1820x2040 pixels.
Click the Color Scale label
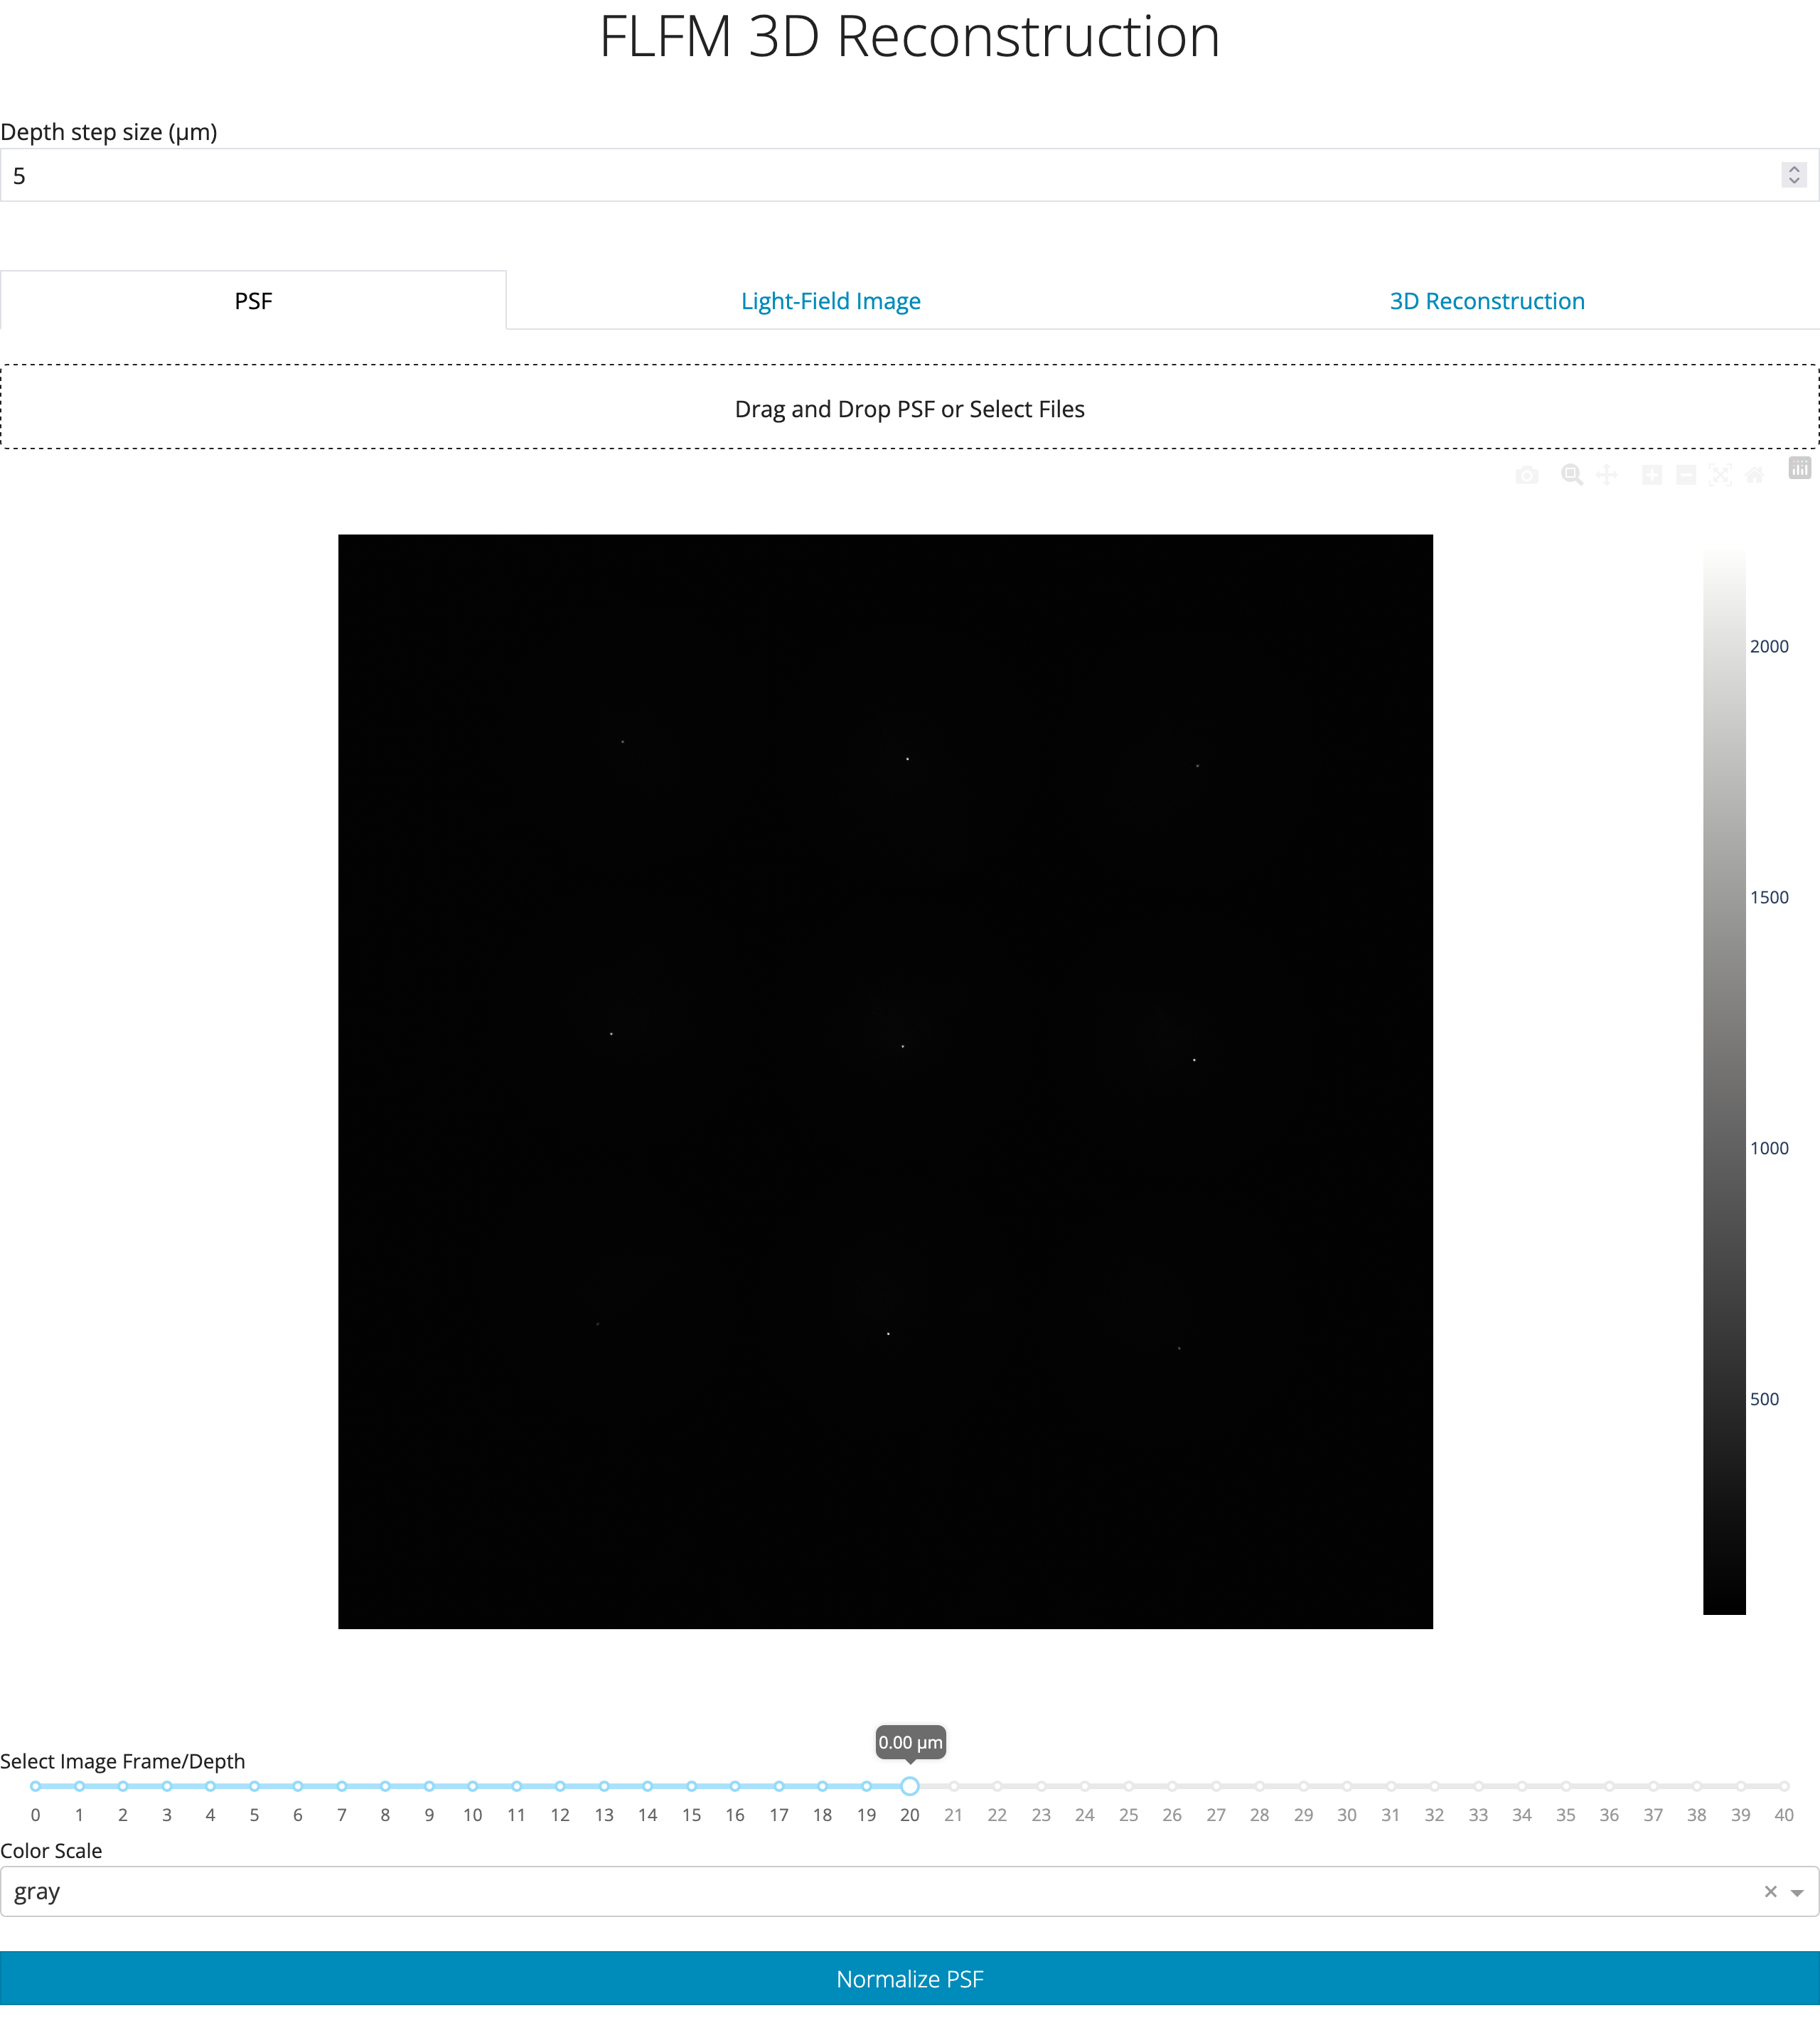coord(51,1851)
